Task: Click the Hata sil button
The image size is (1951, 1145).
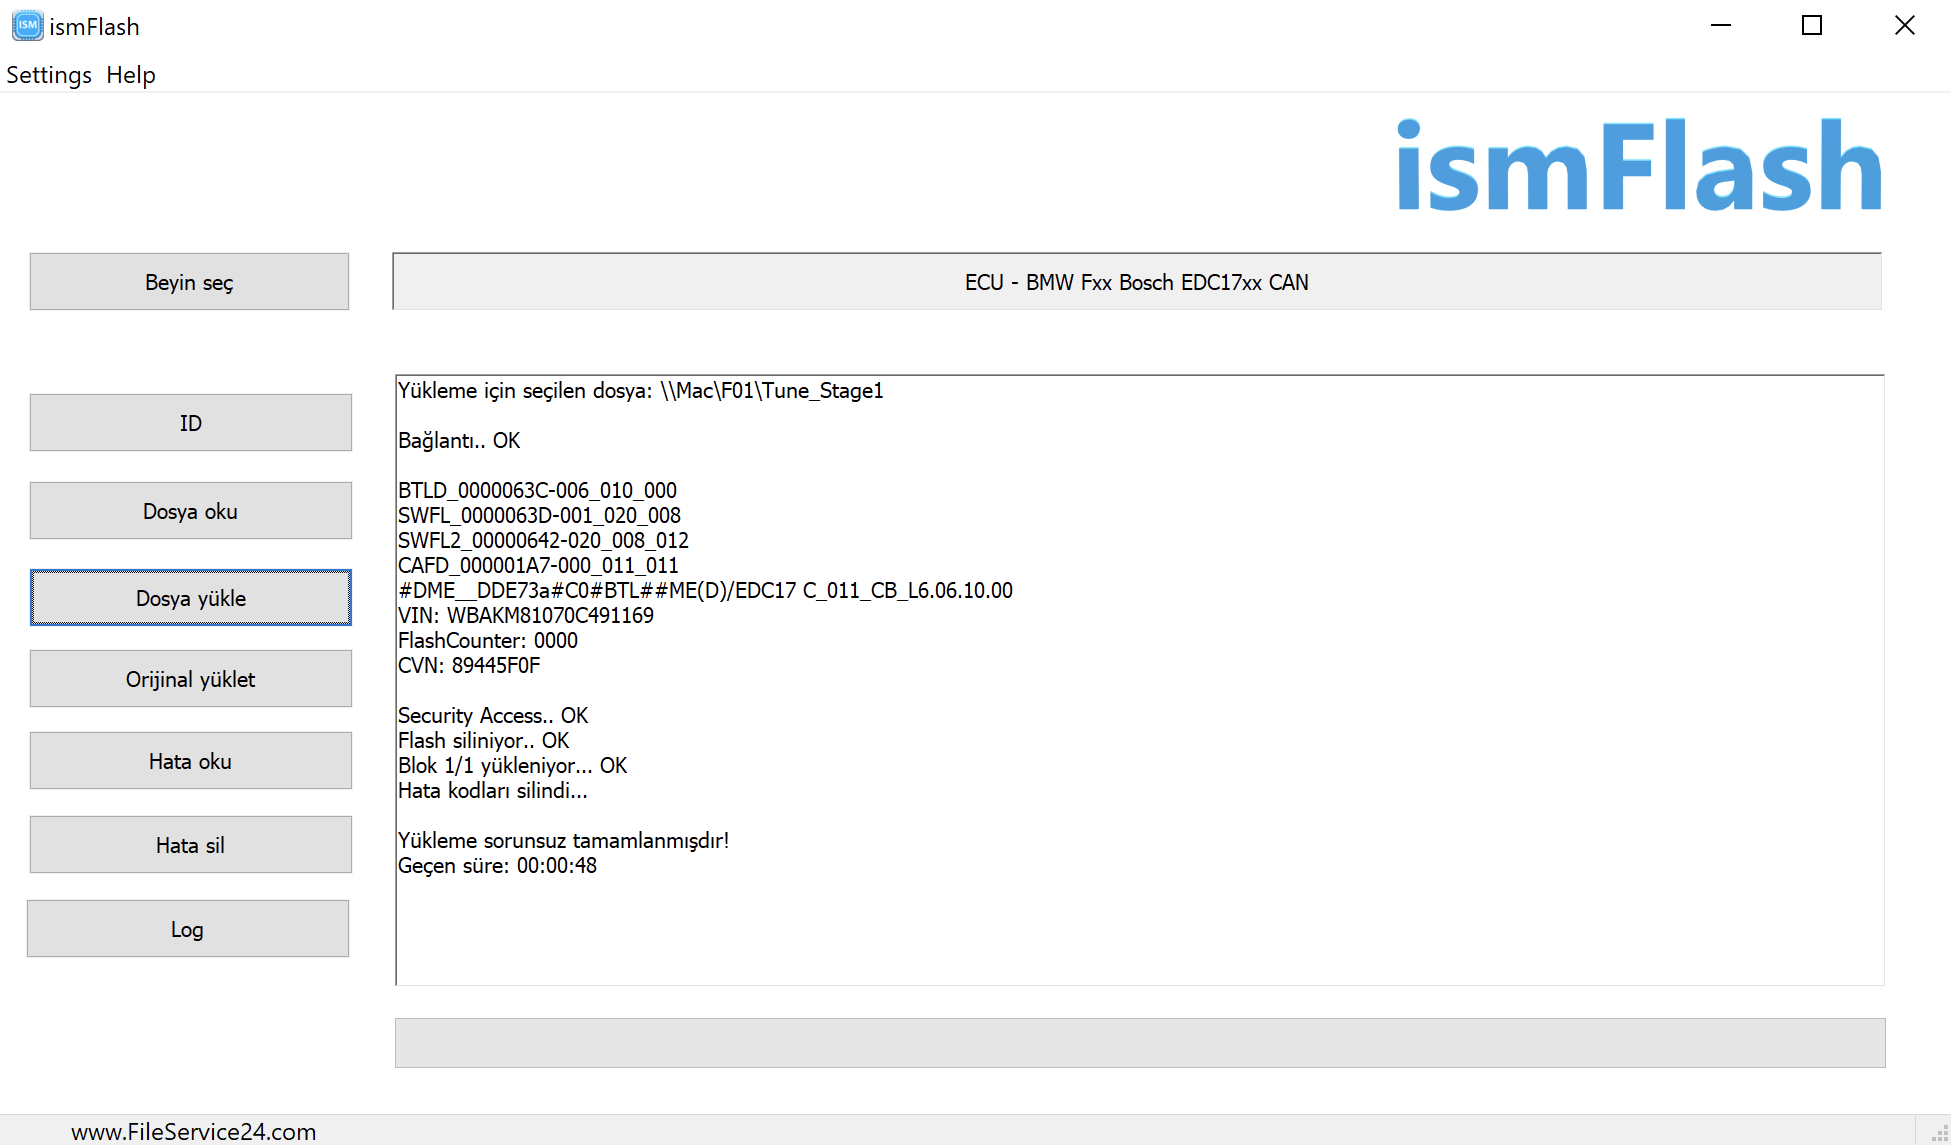Action: click(x=191, y=845)
